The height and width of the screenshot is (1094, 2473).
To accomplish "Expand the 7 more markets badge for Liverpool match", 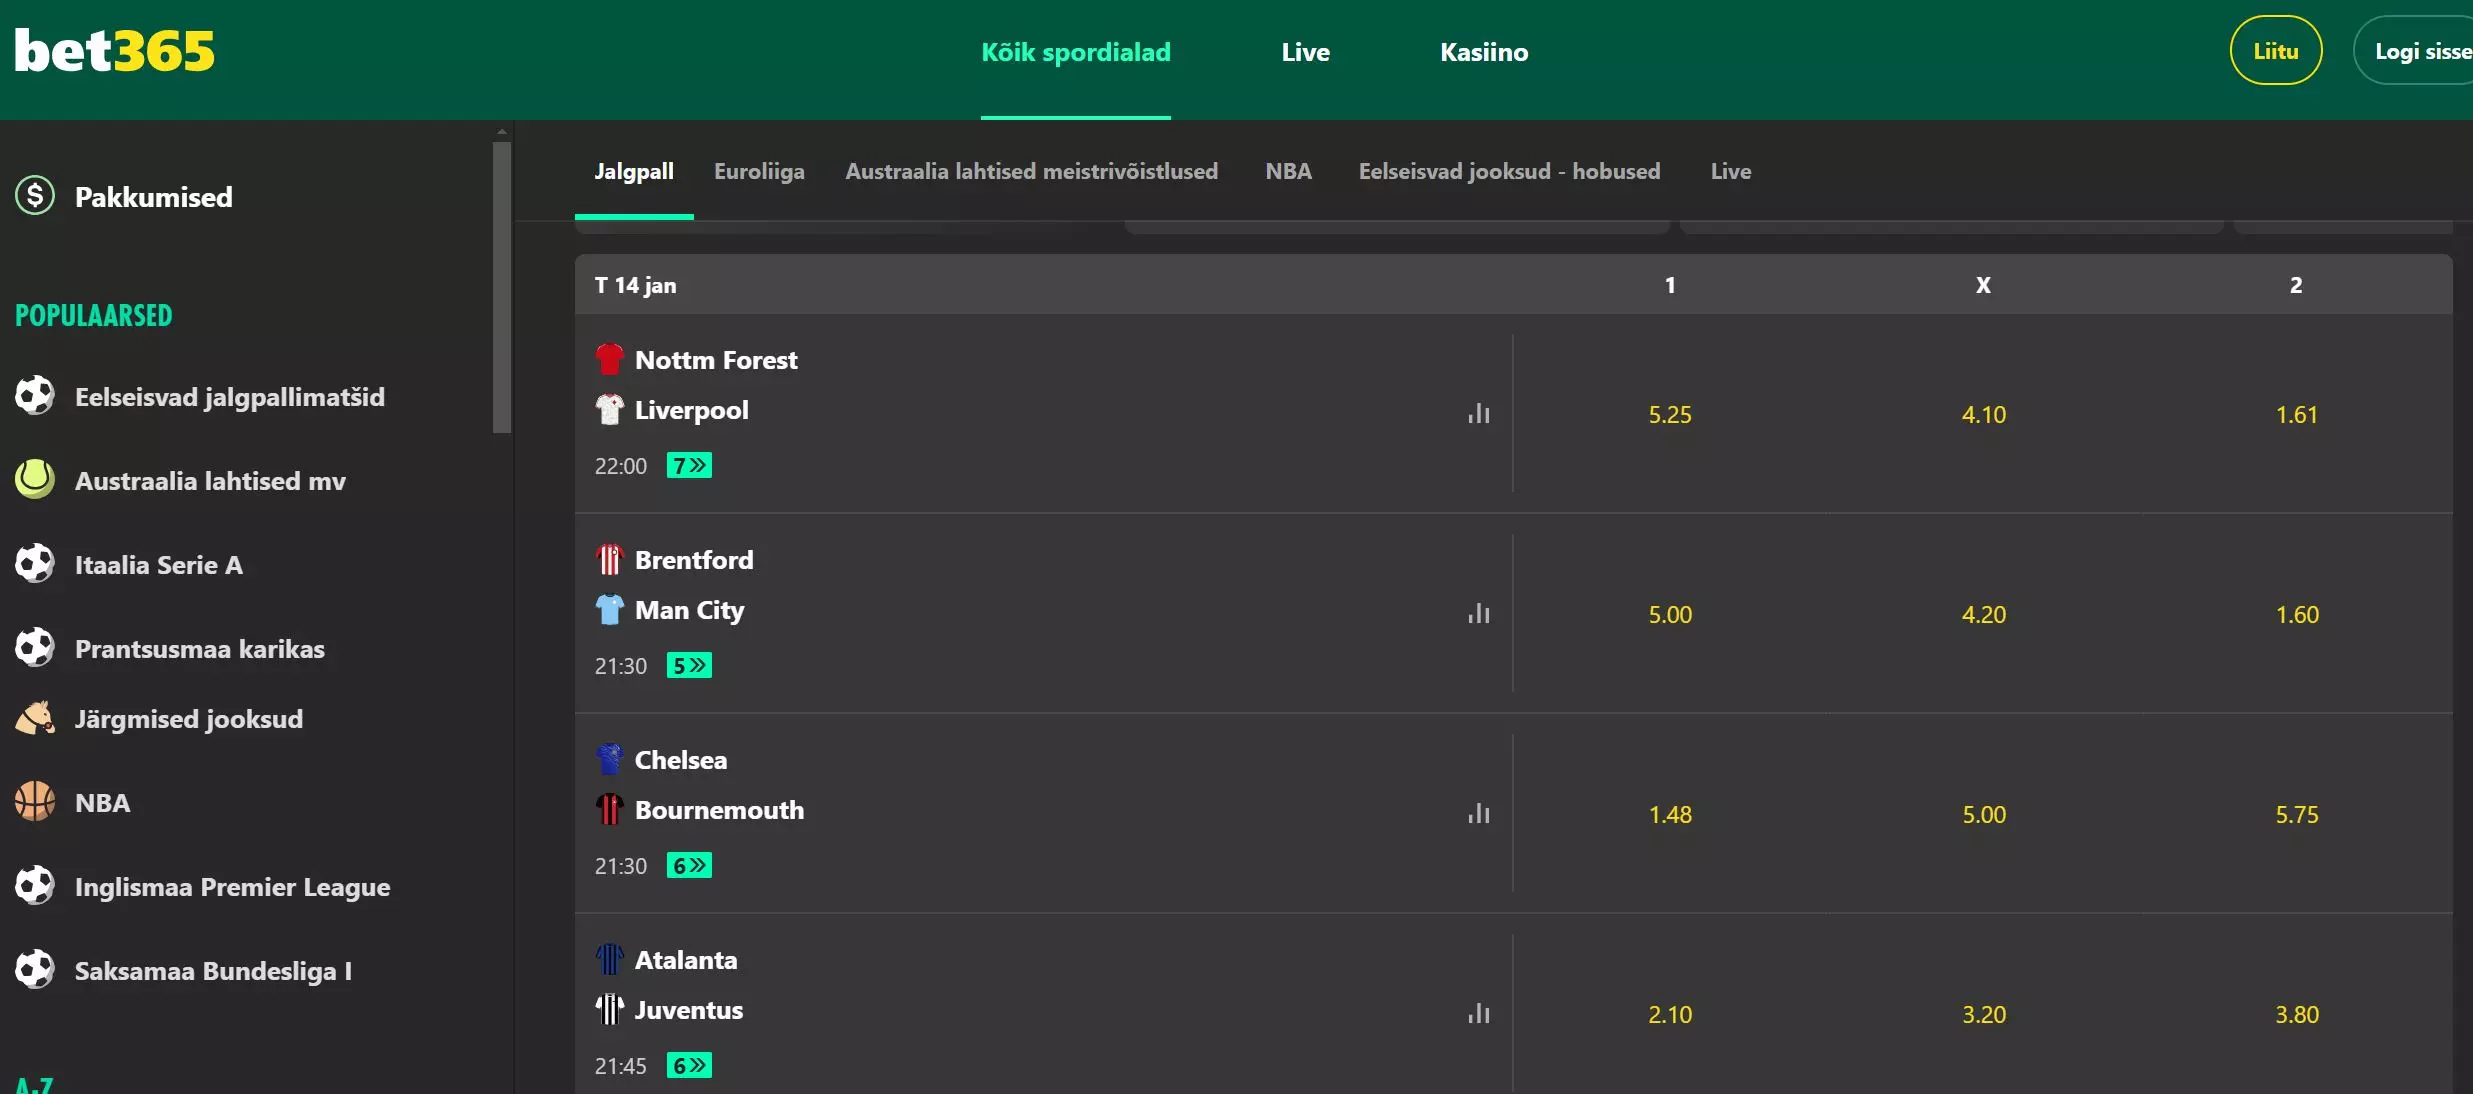I will coord(689,465).
